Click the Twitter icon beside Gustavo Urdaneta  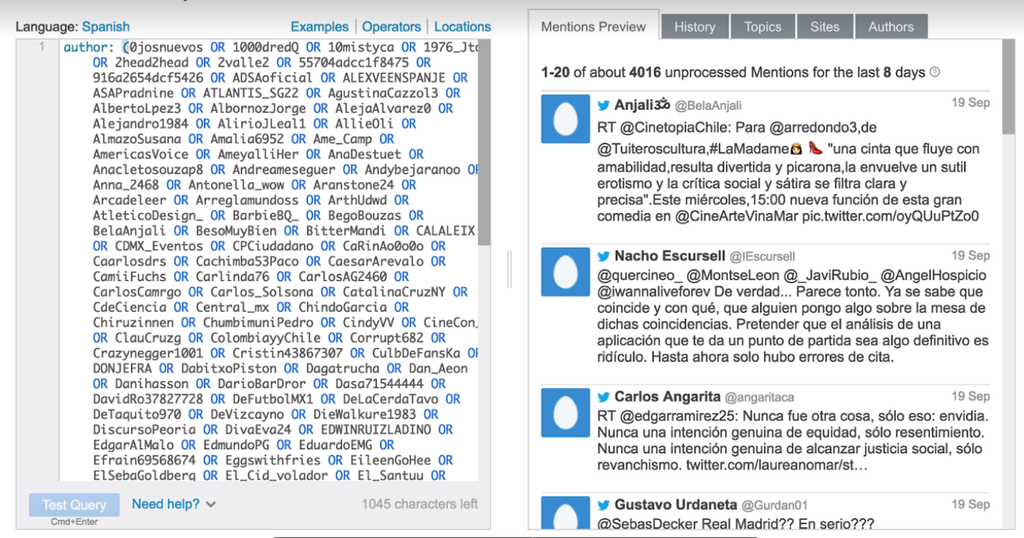coord(604,505)
